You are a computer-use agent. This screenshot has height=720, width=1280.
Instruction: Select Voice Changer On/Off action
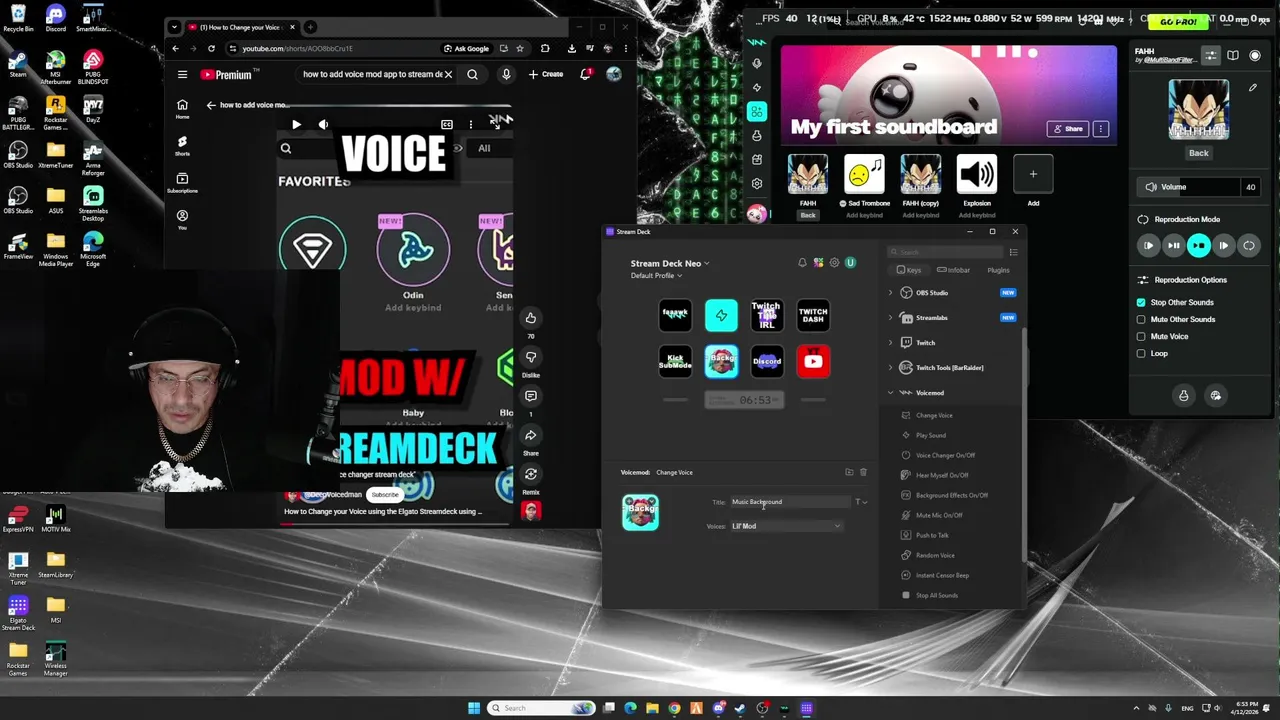pyautogui.click(x=945, y=455)
